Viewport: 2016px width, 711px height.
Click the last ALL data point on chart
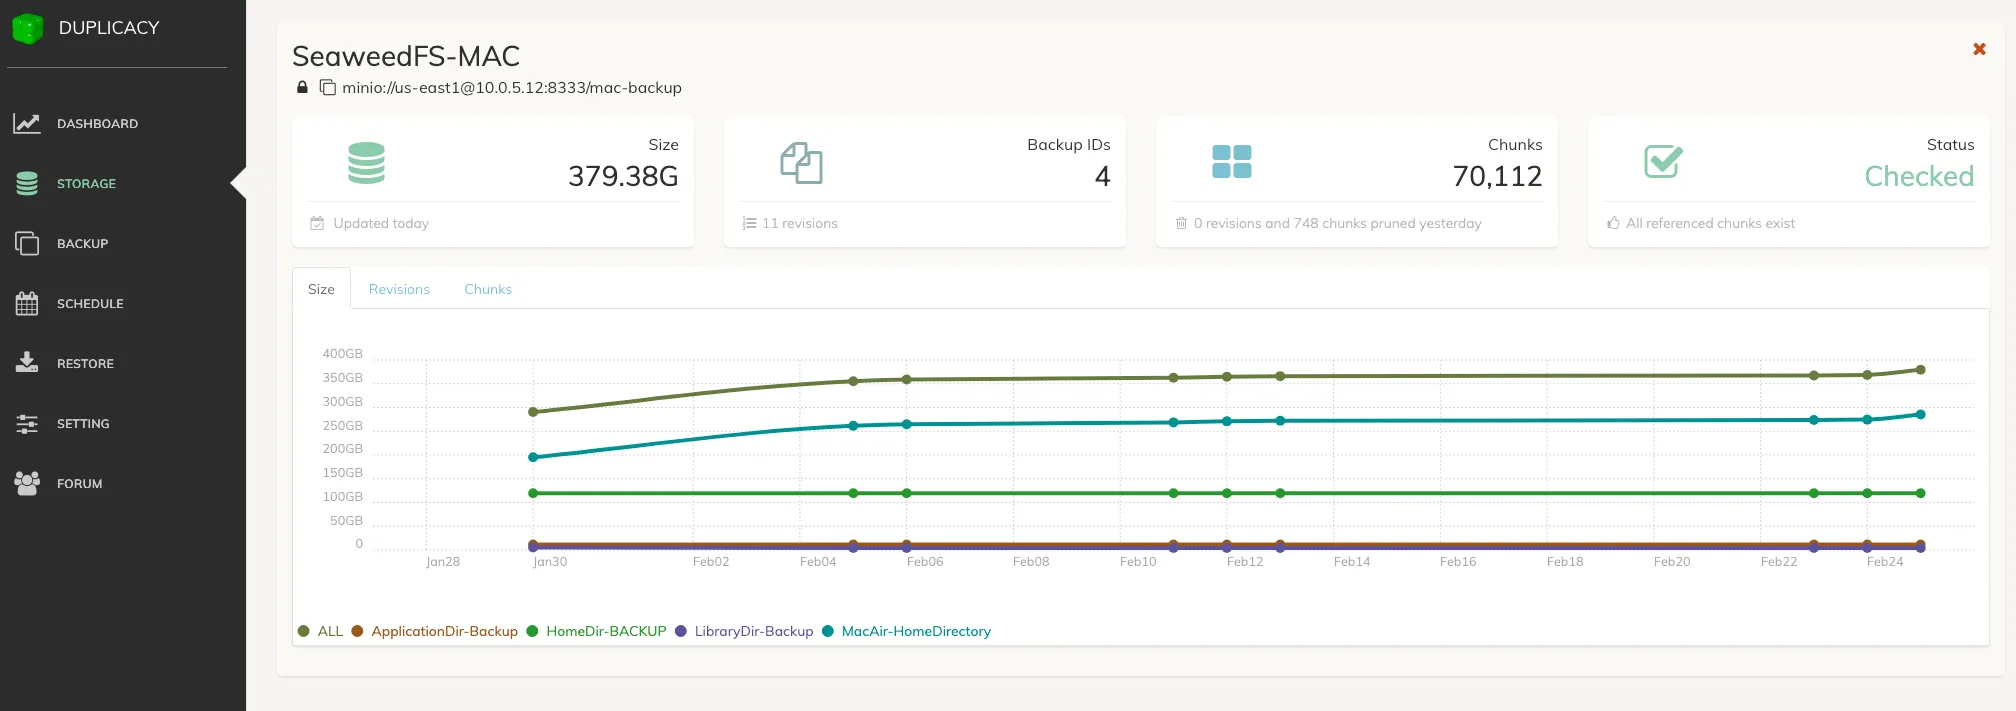coord(1920,370)
